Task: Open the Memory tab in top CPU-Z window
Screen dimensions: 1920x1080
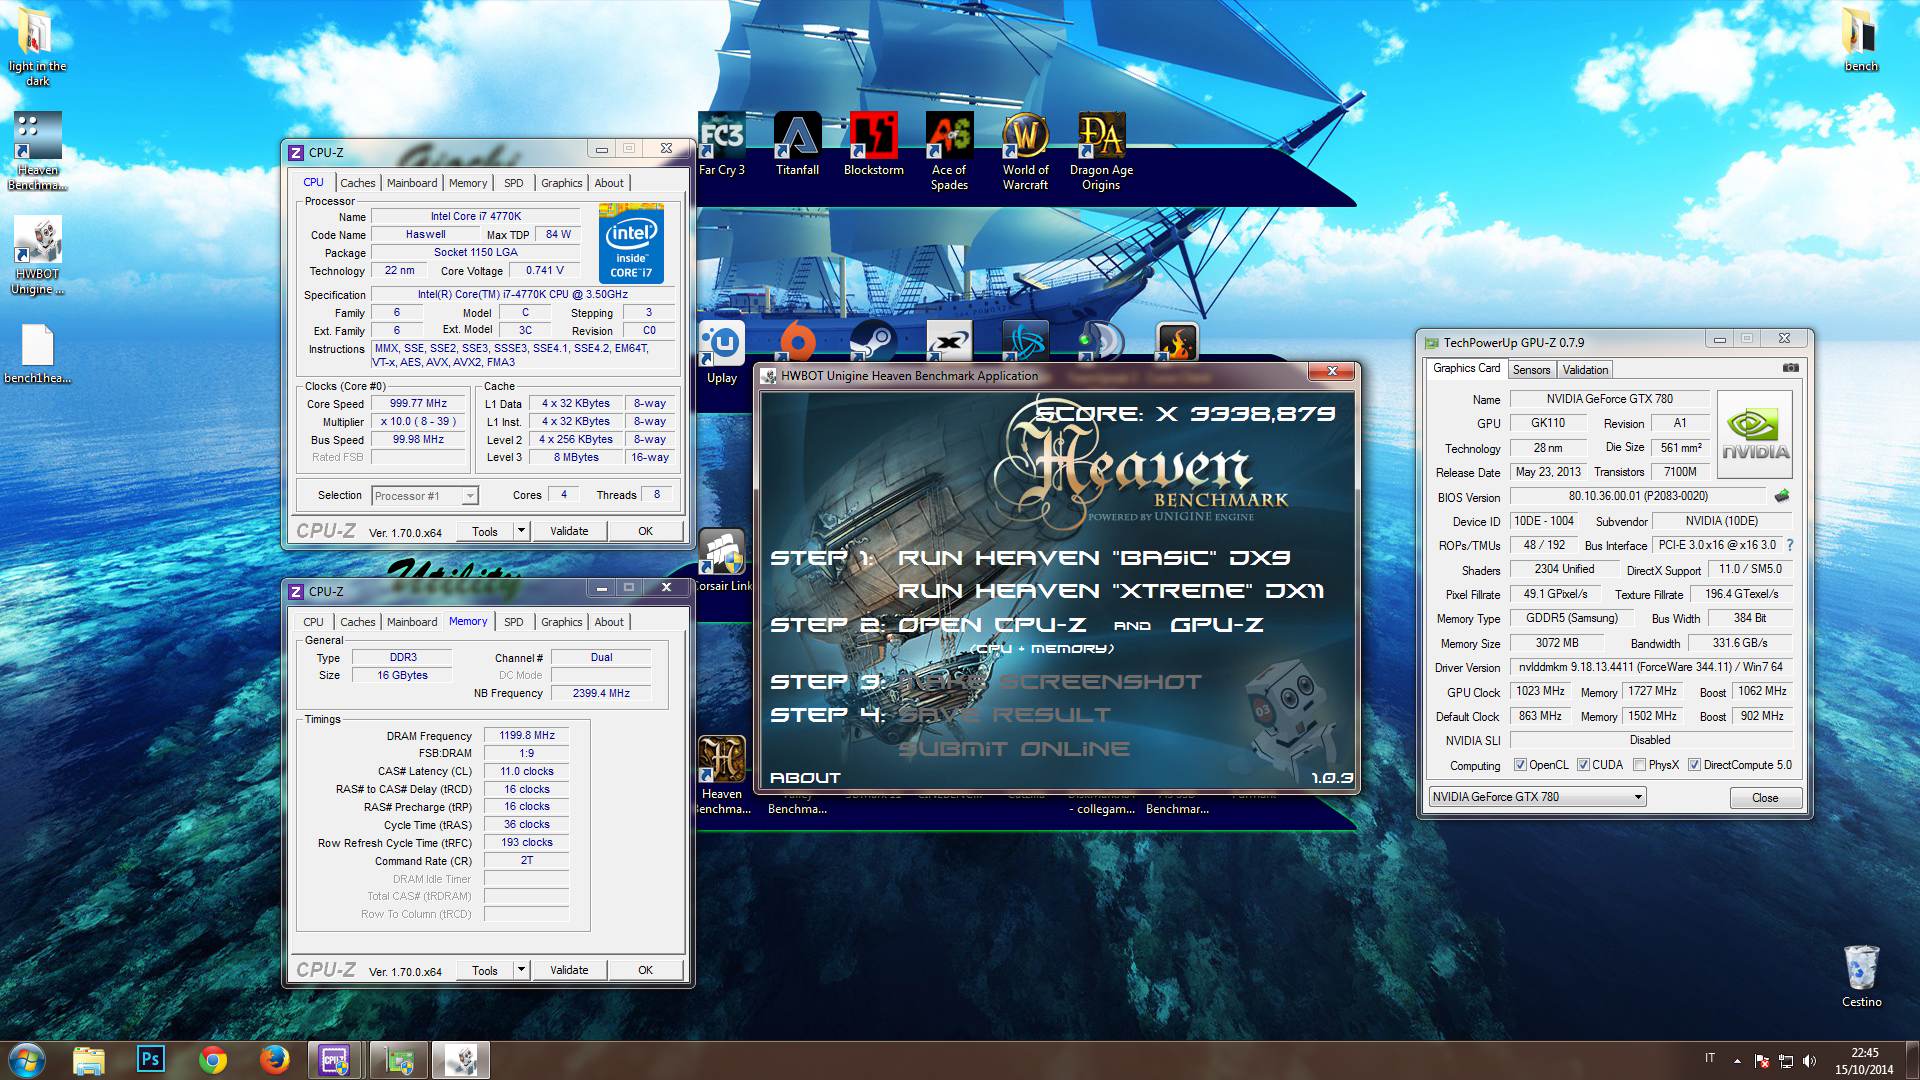Action: pyautogui.click(x=468, y=183)
